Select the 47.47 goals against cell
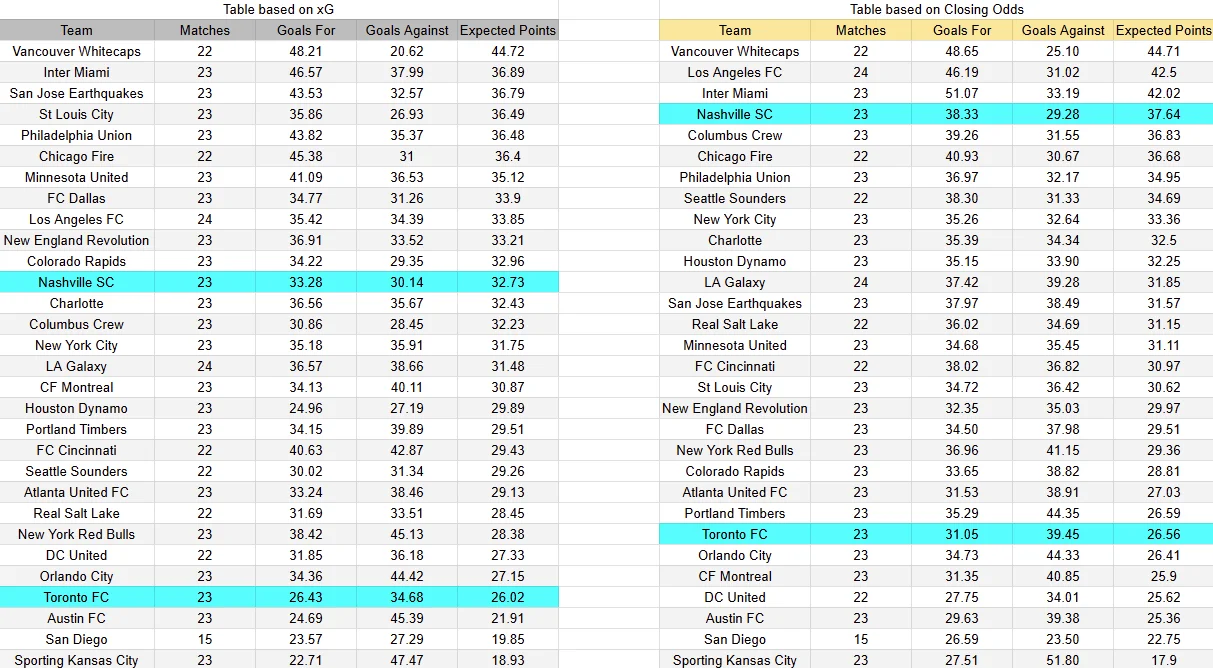The width and height of the screenshot is (1213, 668). point(407,660)
